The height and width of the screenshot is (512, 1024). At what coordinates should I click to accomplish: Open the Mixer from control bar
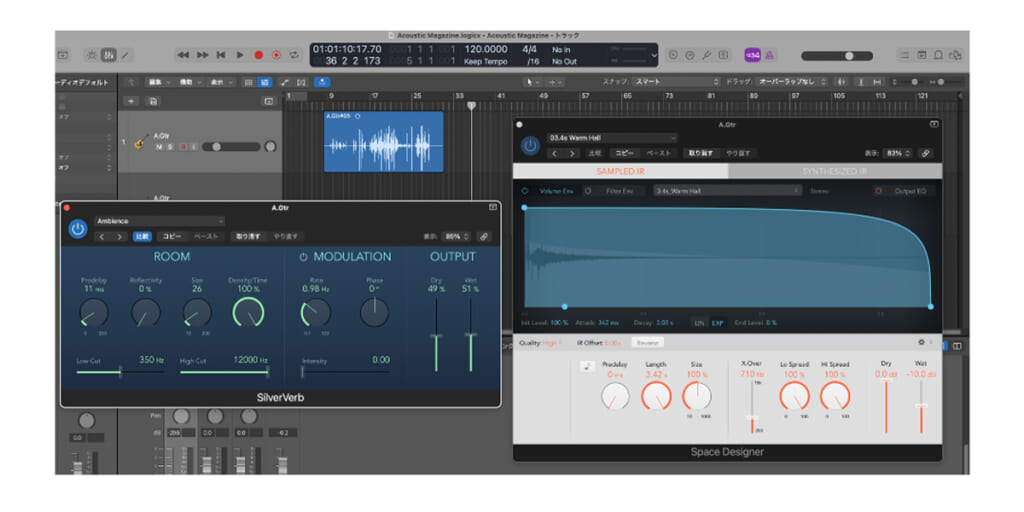[x=108, y=56]
